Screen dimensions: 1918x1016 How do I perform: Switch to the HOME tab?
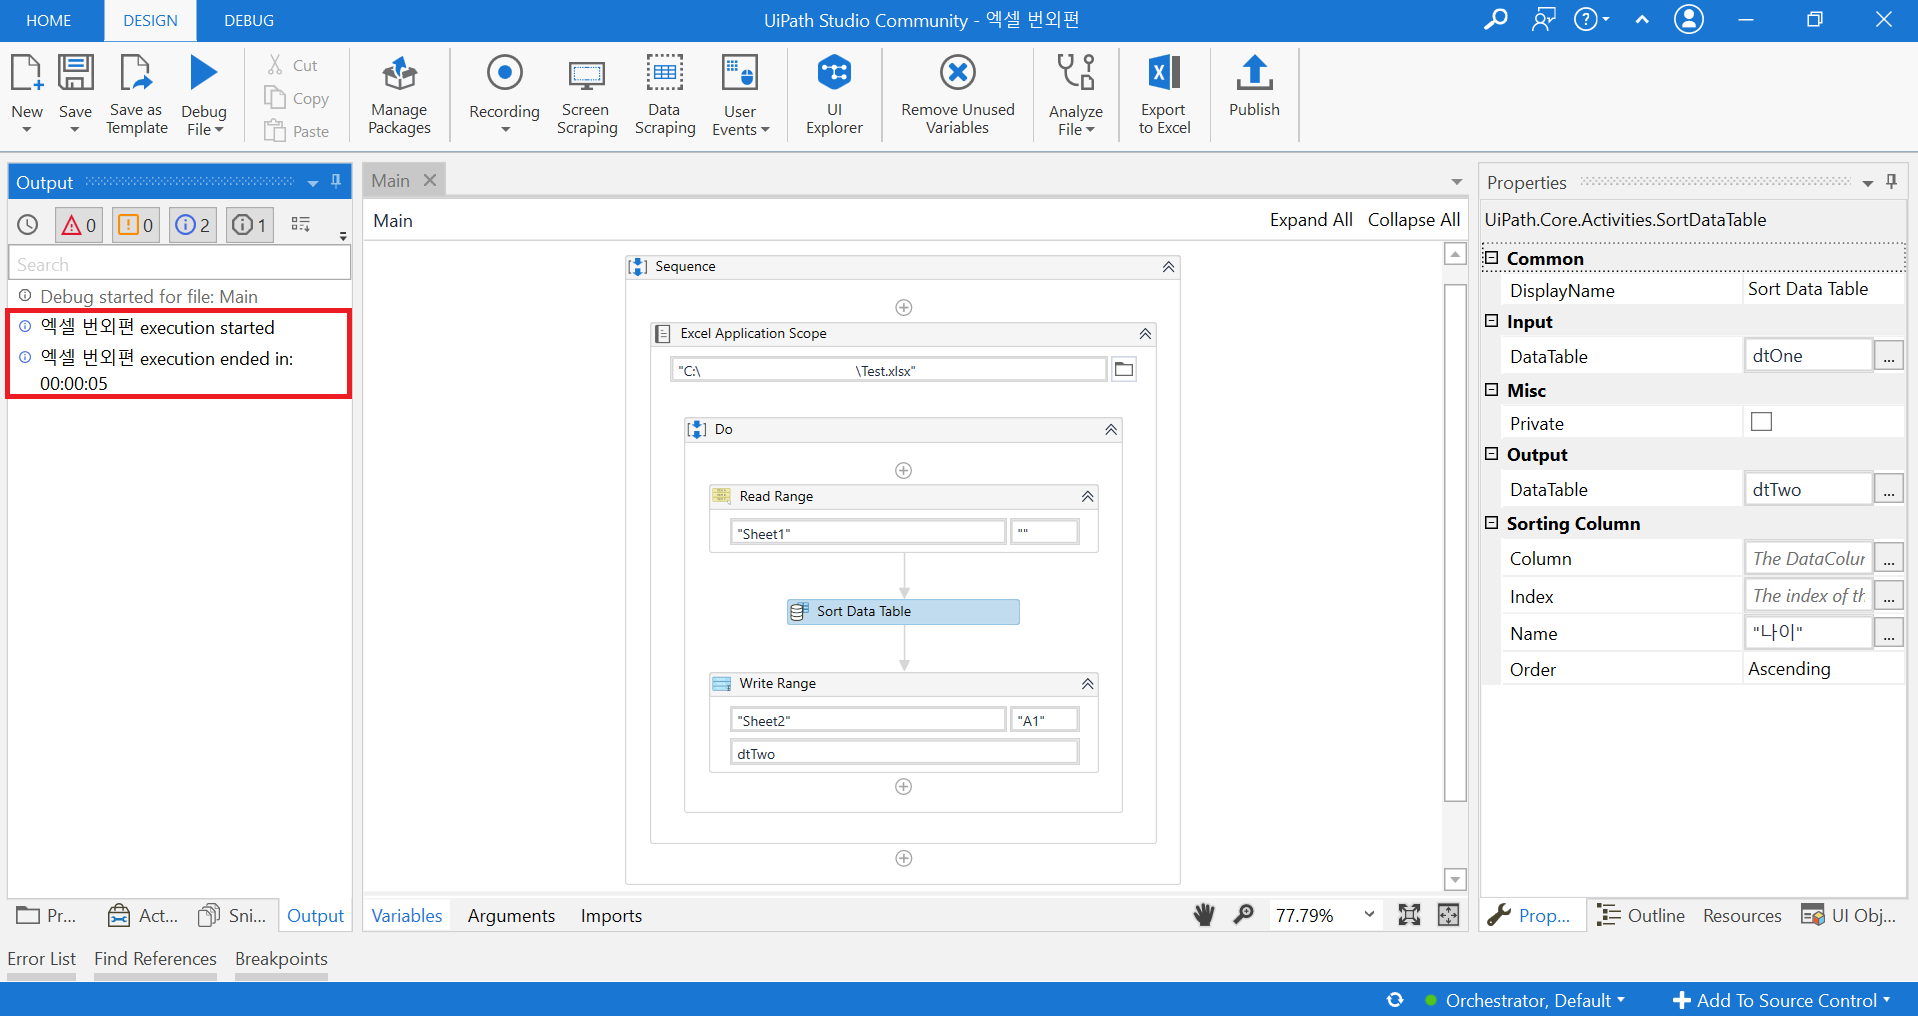tap(48, 20)
